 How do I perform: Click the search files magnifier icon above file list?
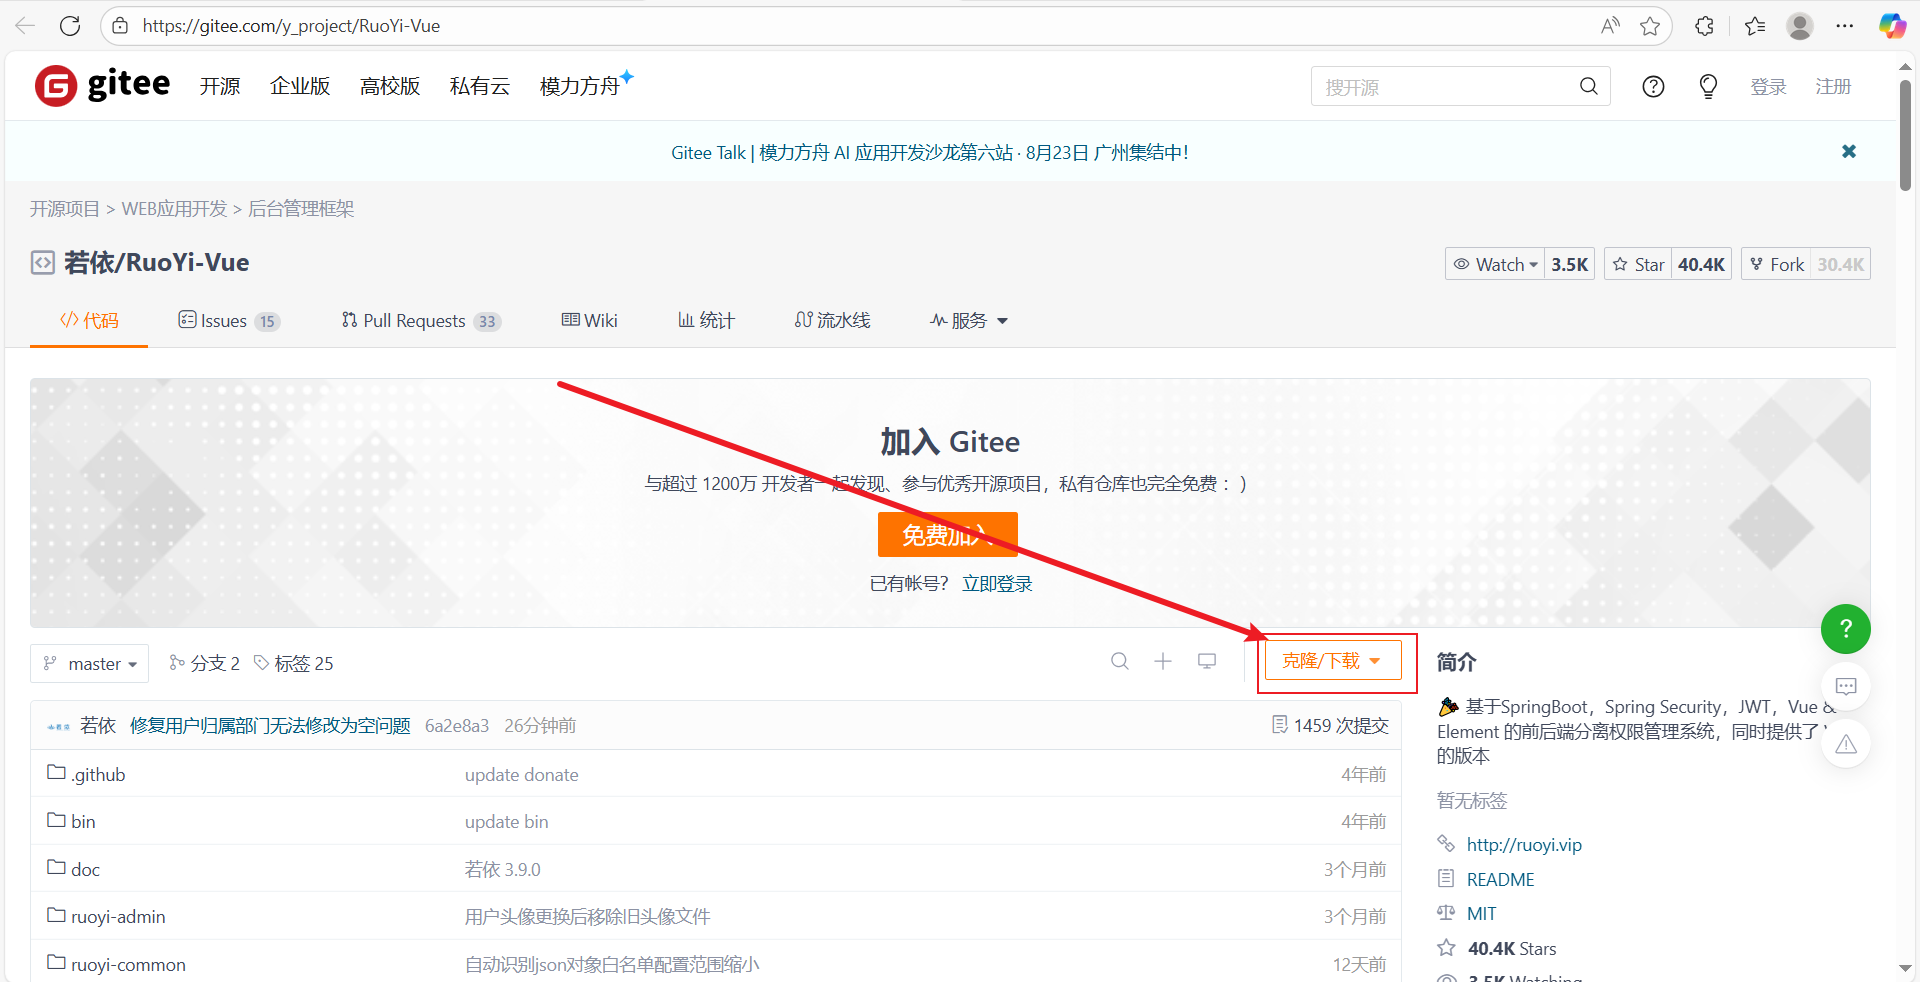[1120, 661]
